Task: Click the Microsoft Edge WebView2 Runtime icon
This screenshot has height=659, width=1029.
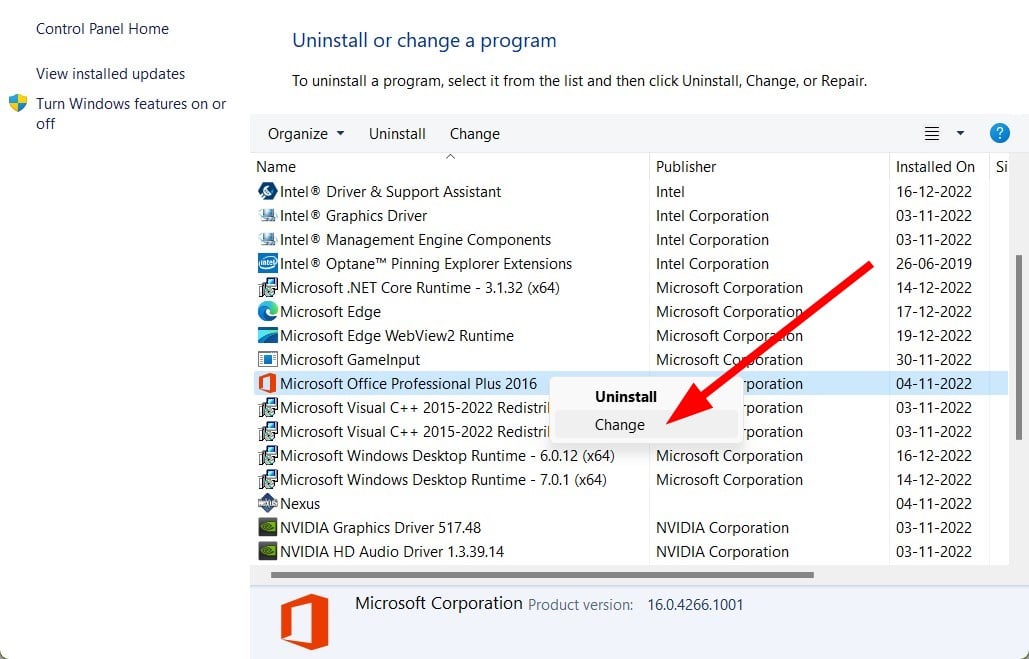Action: (x=267, y=335)
